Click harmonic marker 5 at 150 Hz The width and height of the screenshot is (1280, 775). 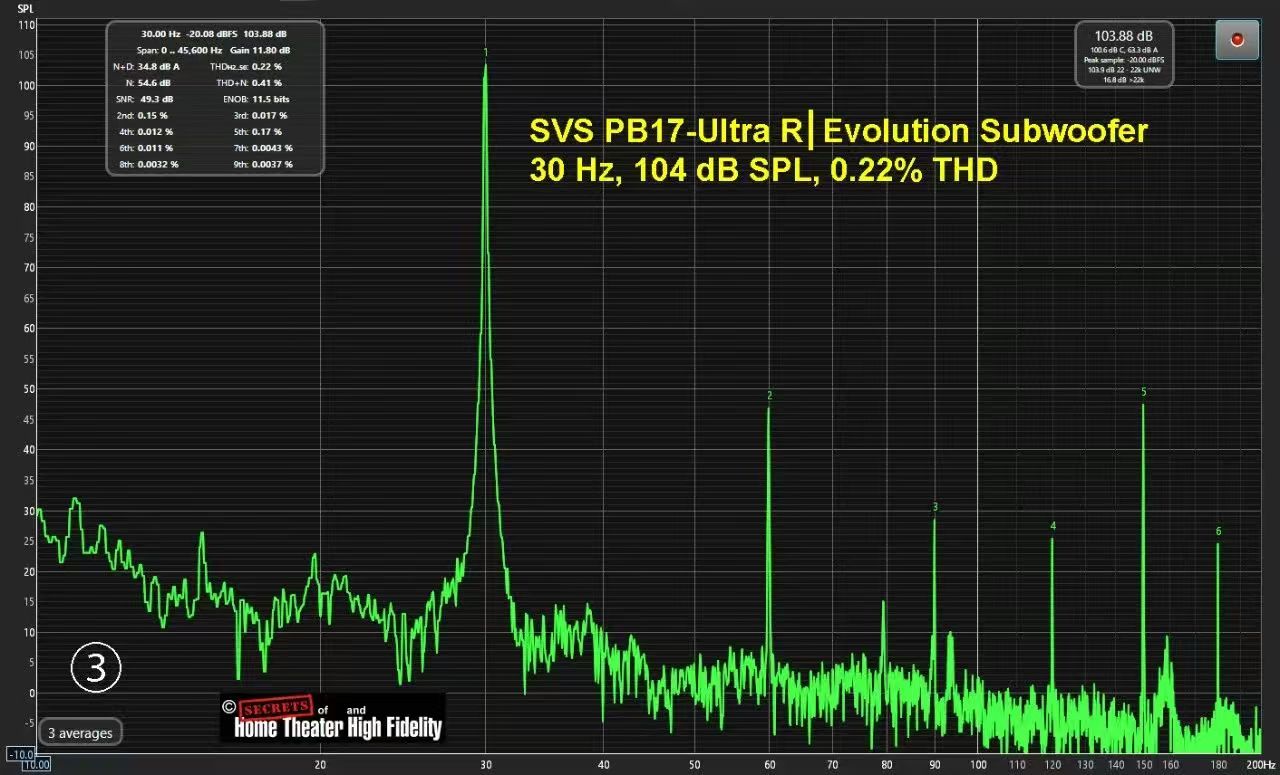point(1143,392)
